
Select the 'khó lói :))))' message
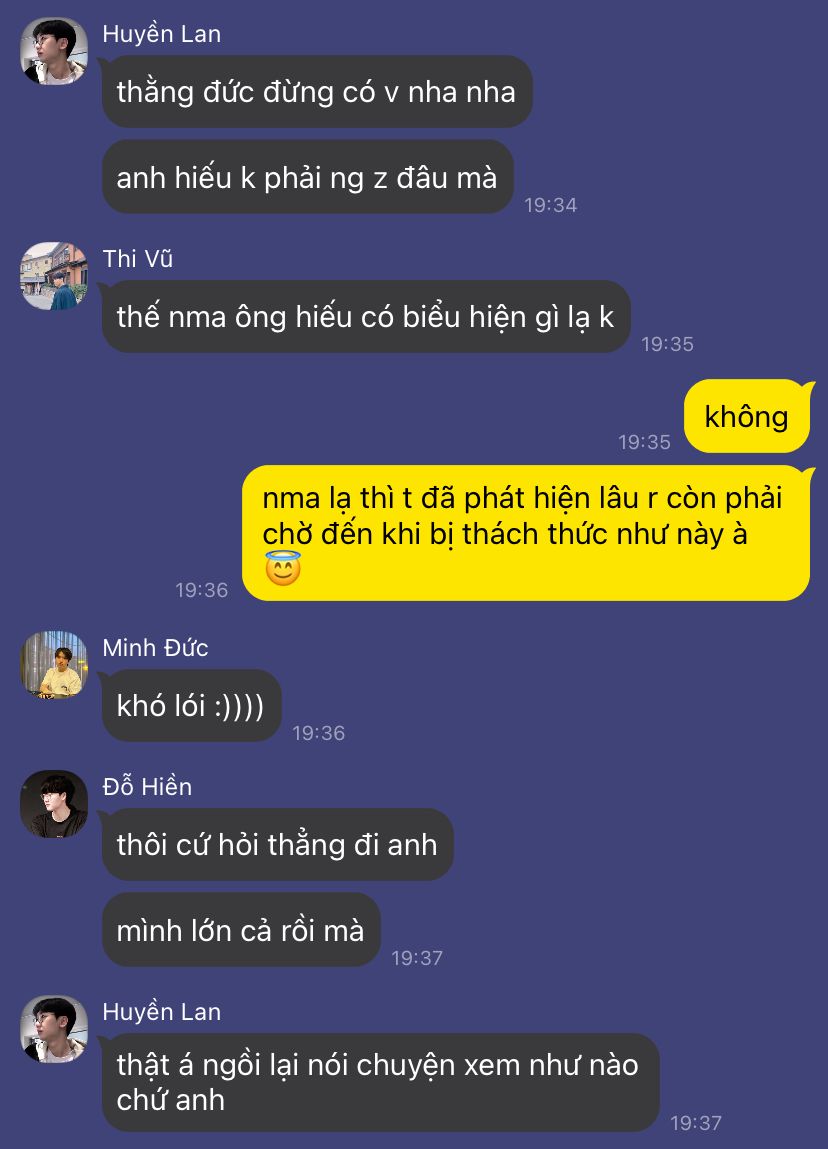tap(191, 705)
